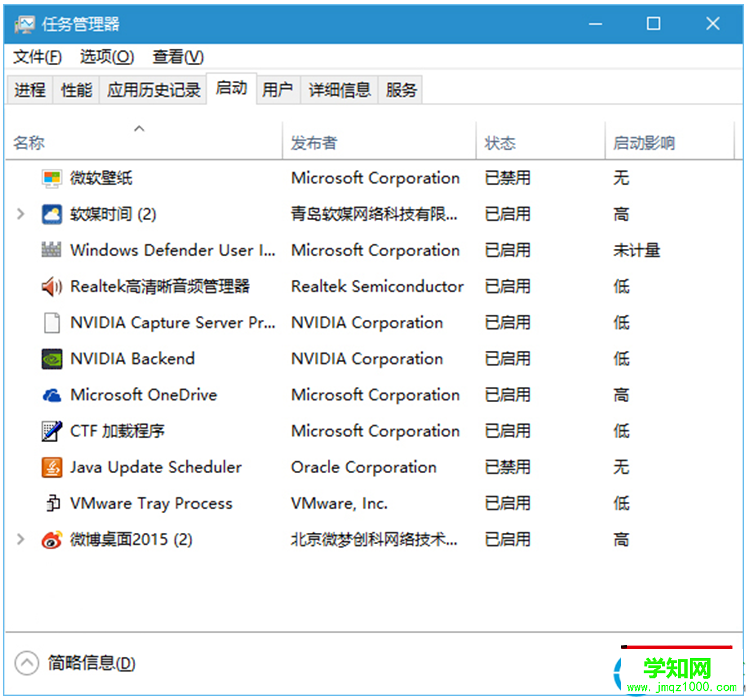748x699 pixels.
Task: Click the VMware Tray Process icon
Action: coord(52,503)
